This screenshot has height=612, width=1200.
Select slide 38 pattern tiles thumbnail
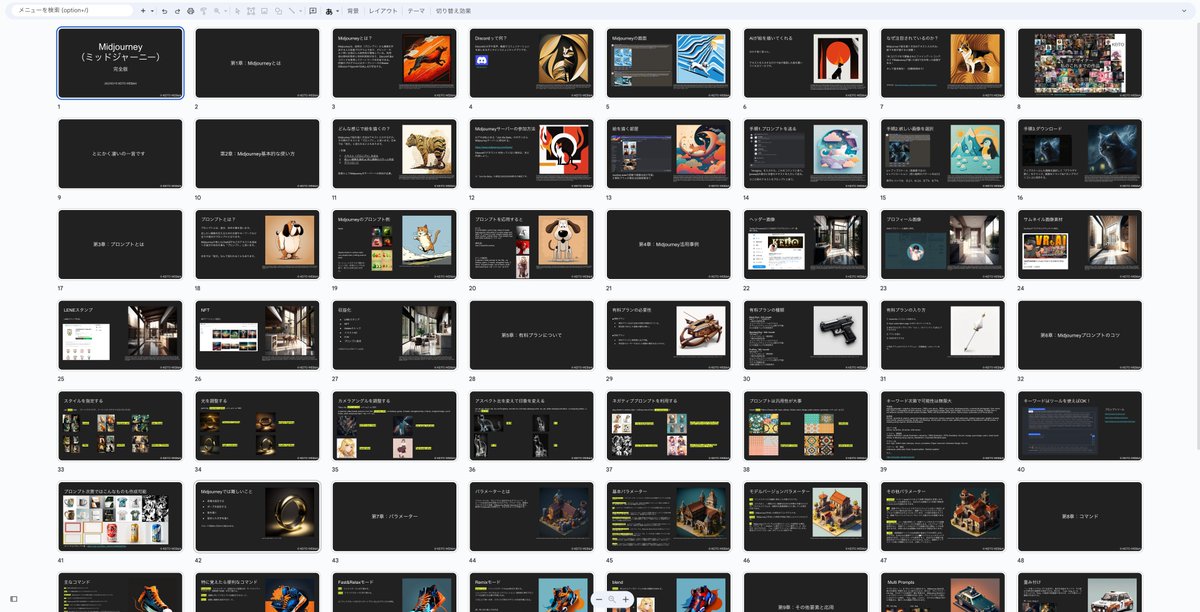805,426
